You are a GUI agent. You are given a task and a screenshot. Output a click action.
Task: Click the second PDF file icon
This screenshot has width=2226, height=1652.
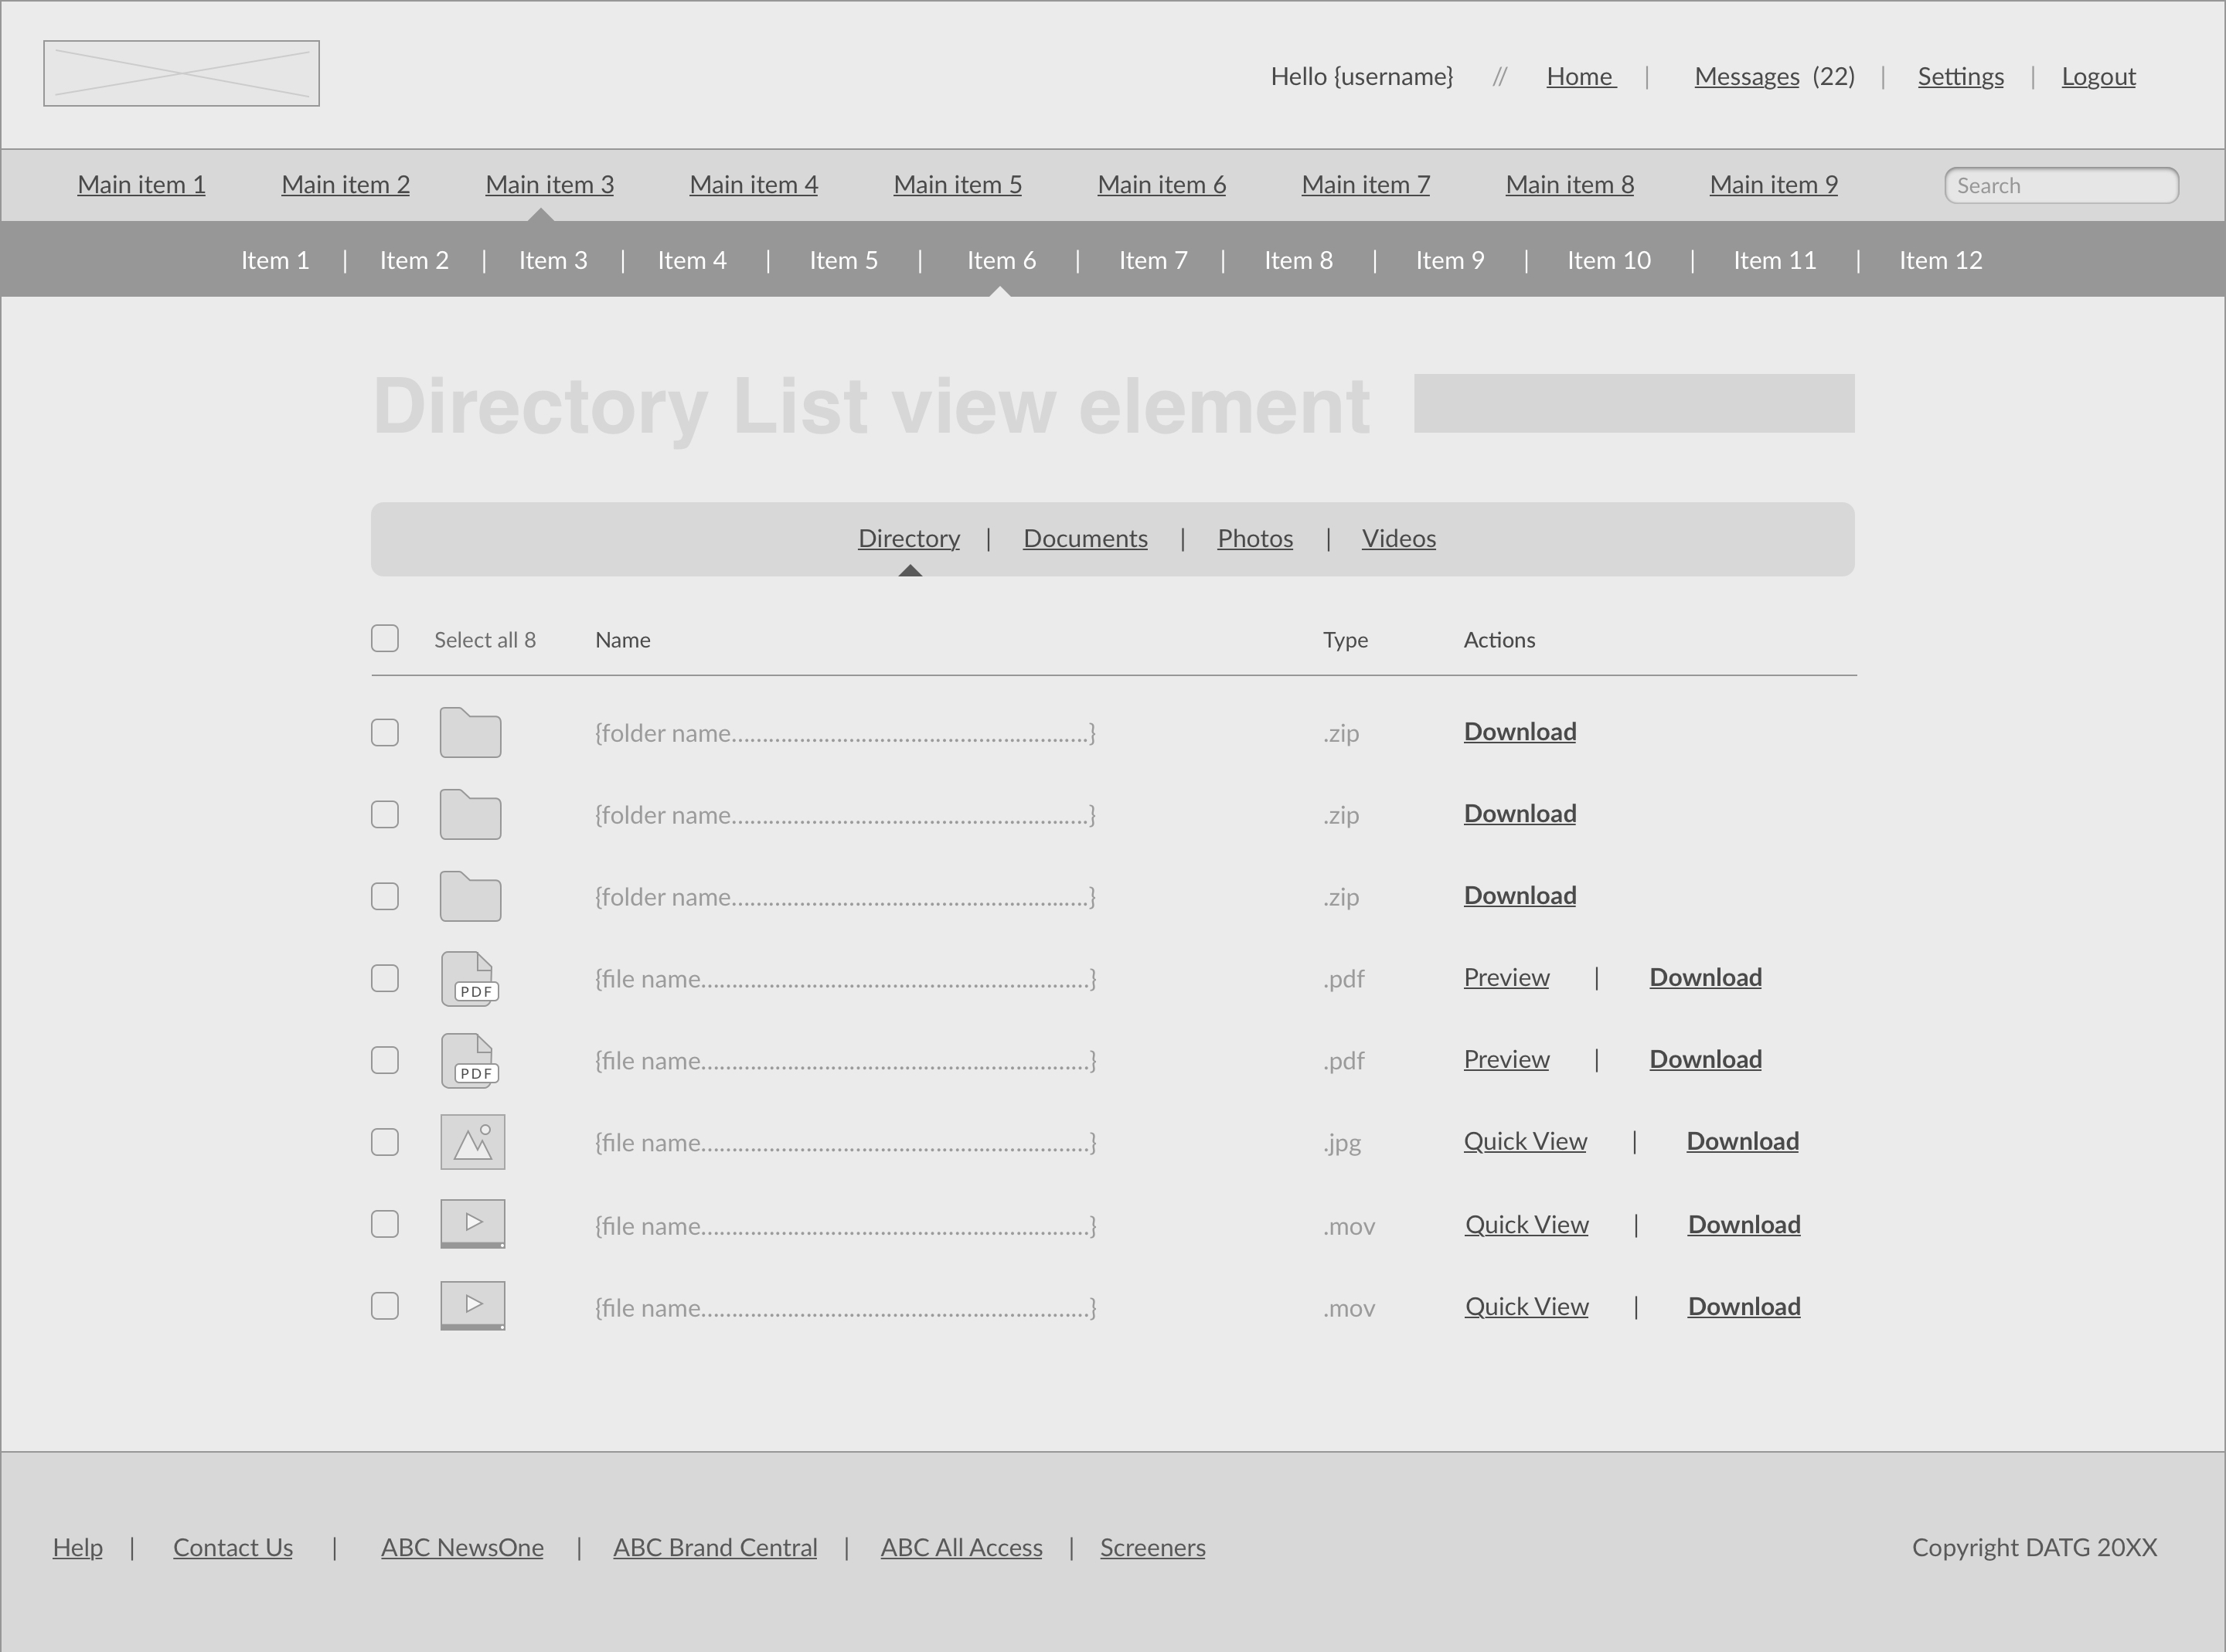click(470, 1061)
